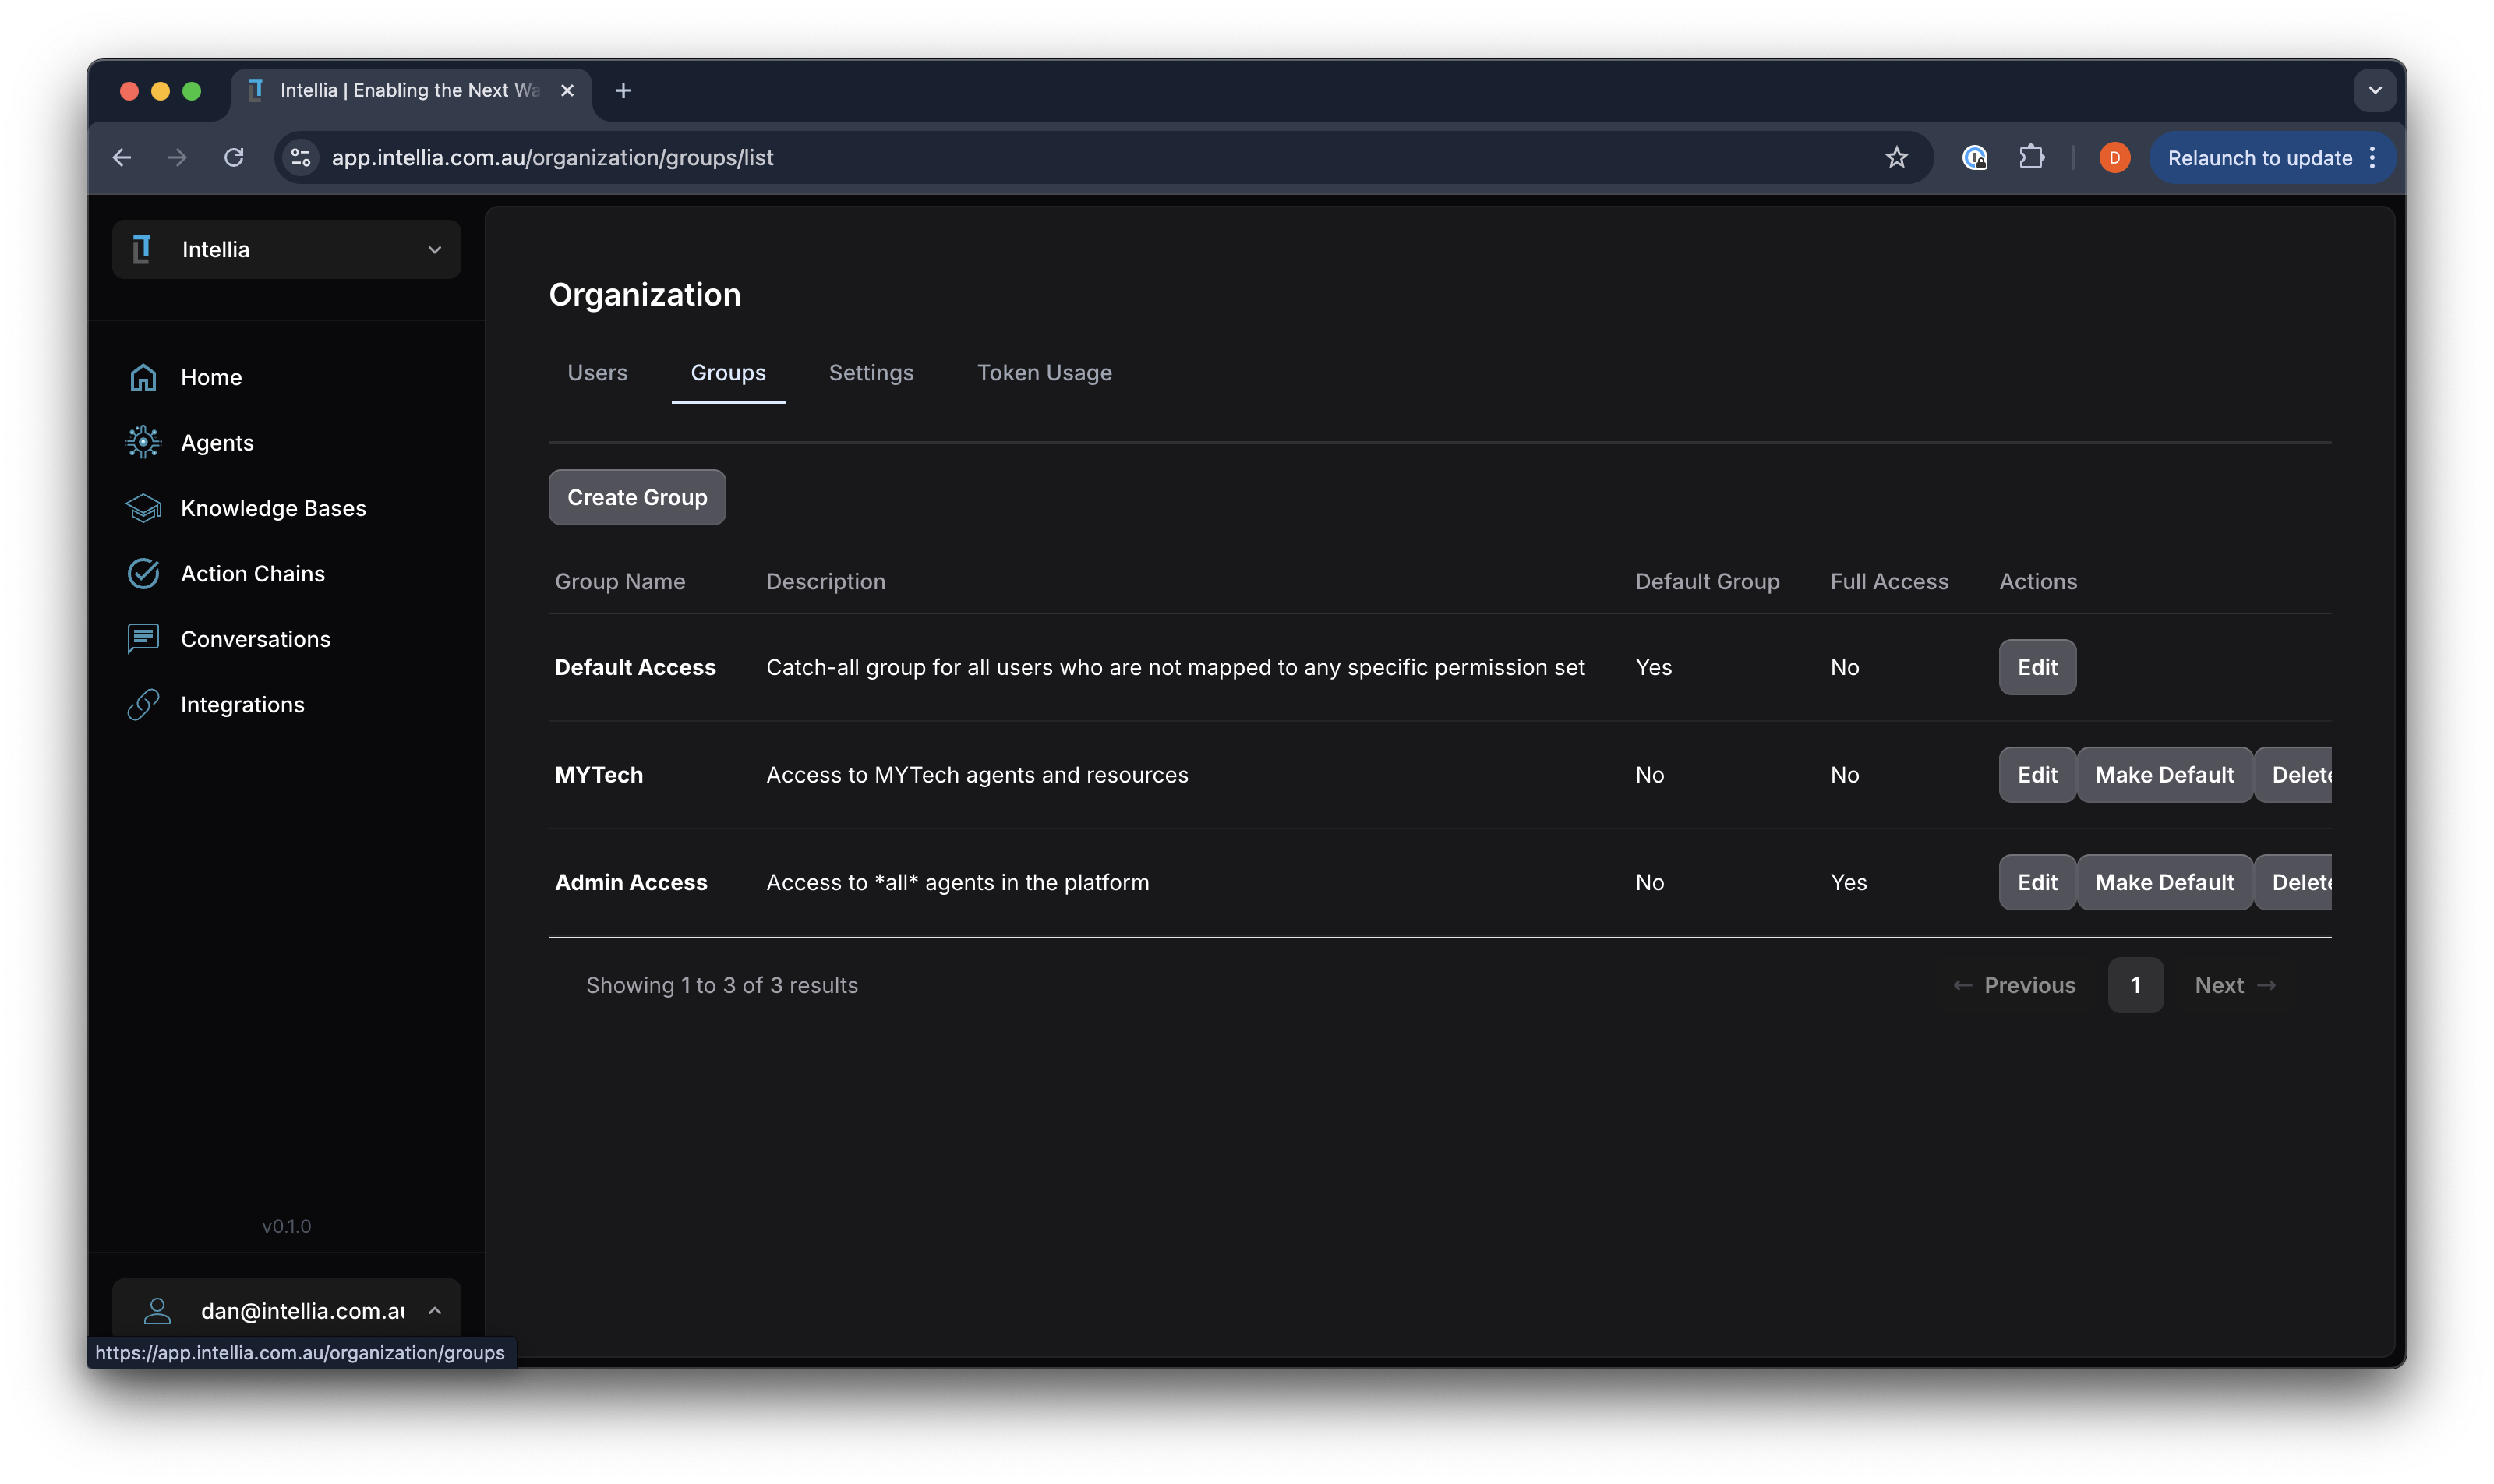
Task: Select the Groups tab
Action: coord(728,372)
